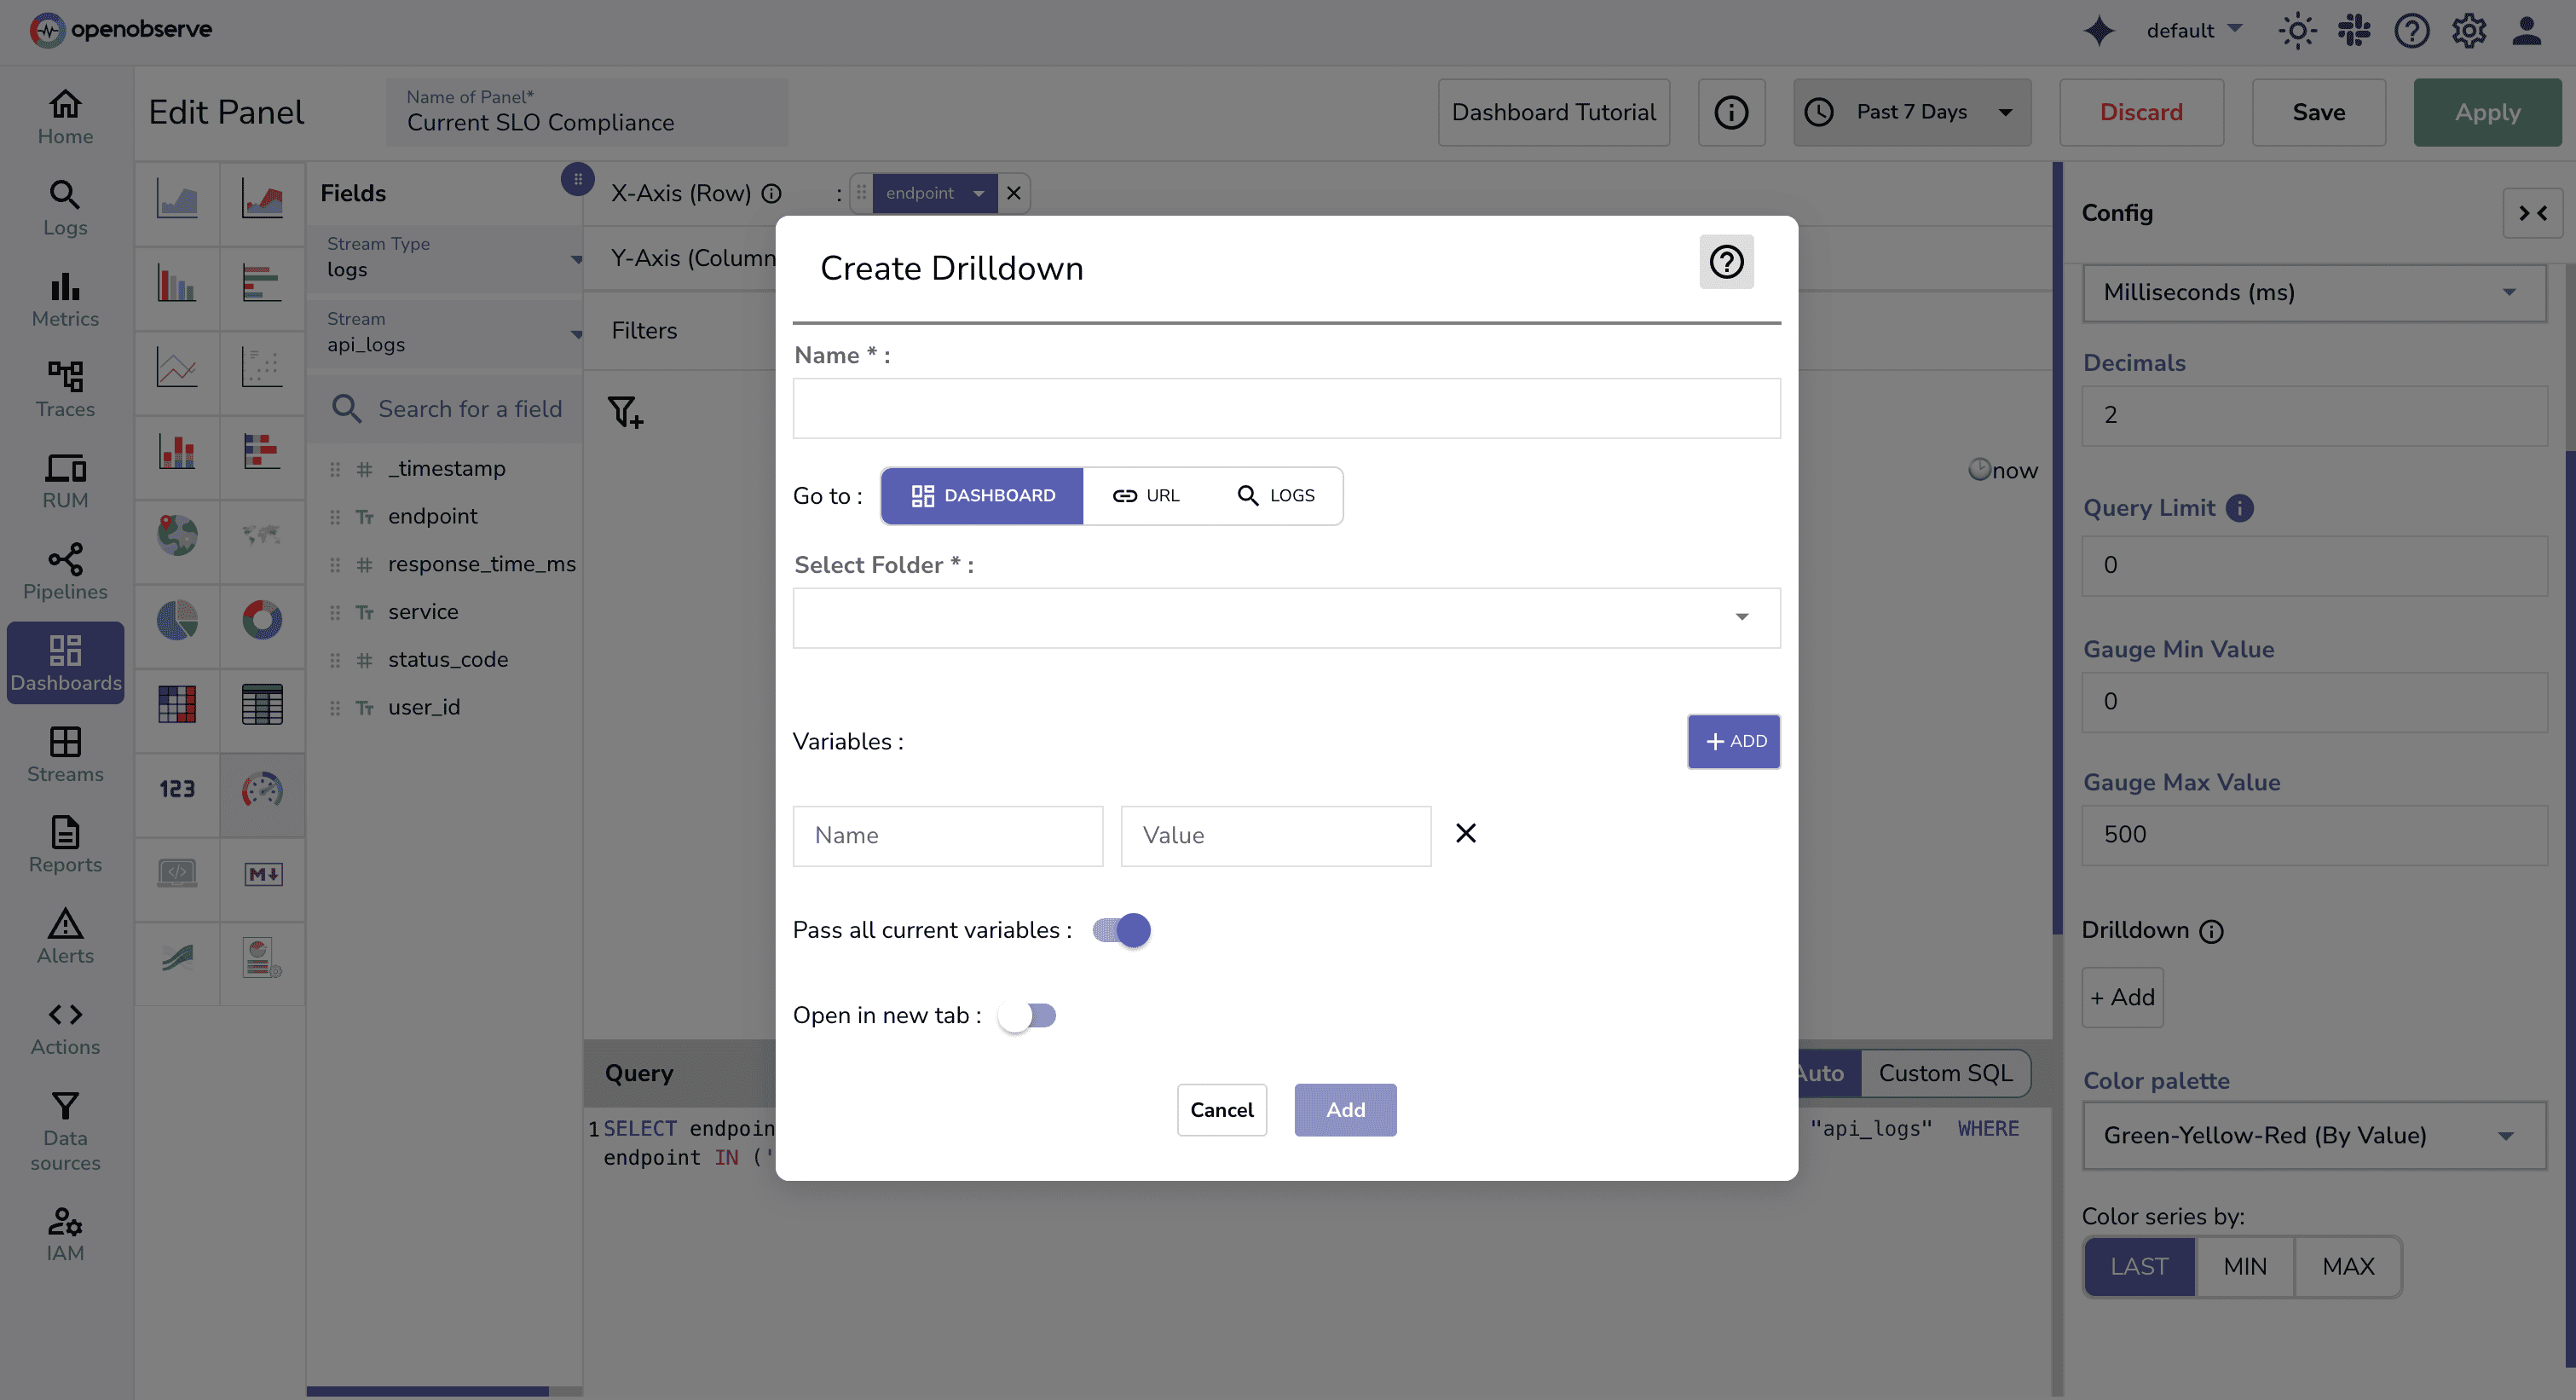Open the Past 7 Days time range dropdown
The width and height of the screenshot is (2576, 1400).
pyautogui.click(x=1911, y=112)
